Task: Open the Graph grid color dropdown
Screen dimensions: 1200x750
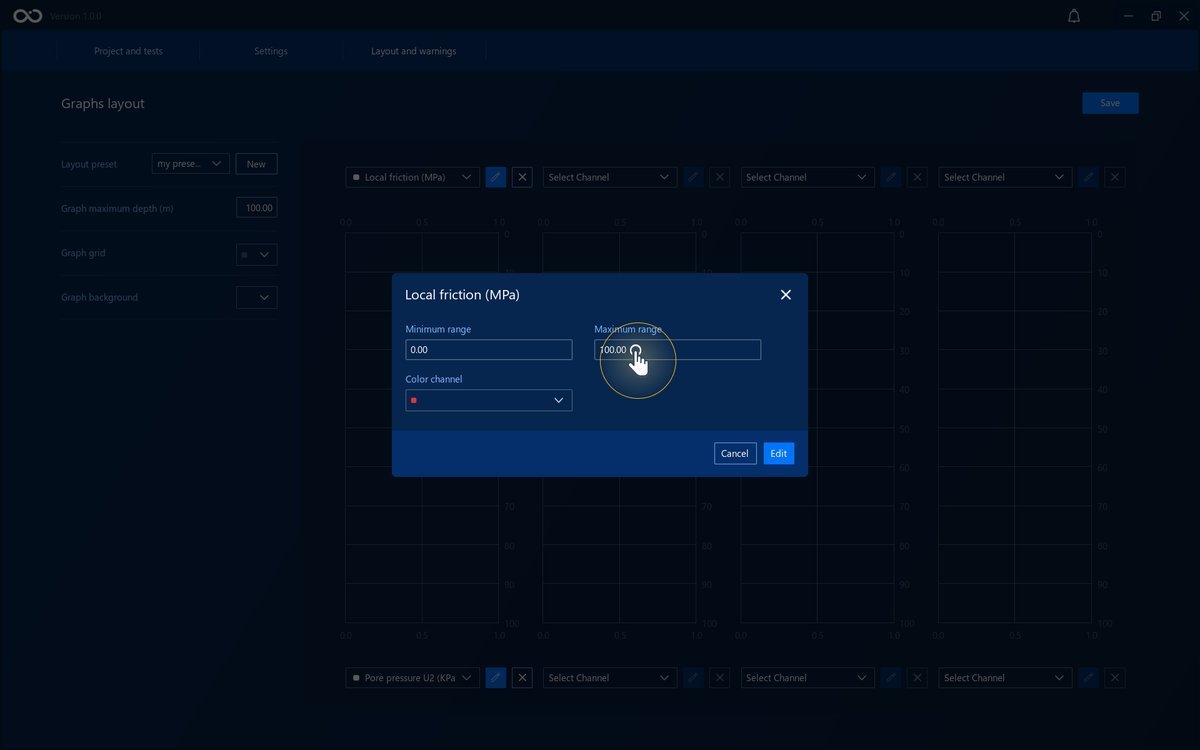Action: coord(257,254)
